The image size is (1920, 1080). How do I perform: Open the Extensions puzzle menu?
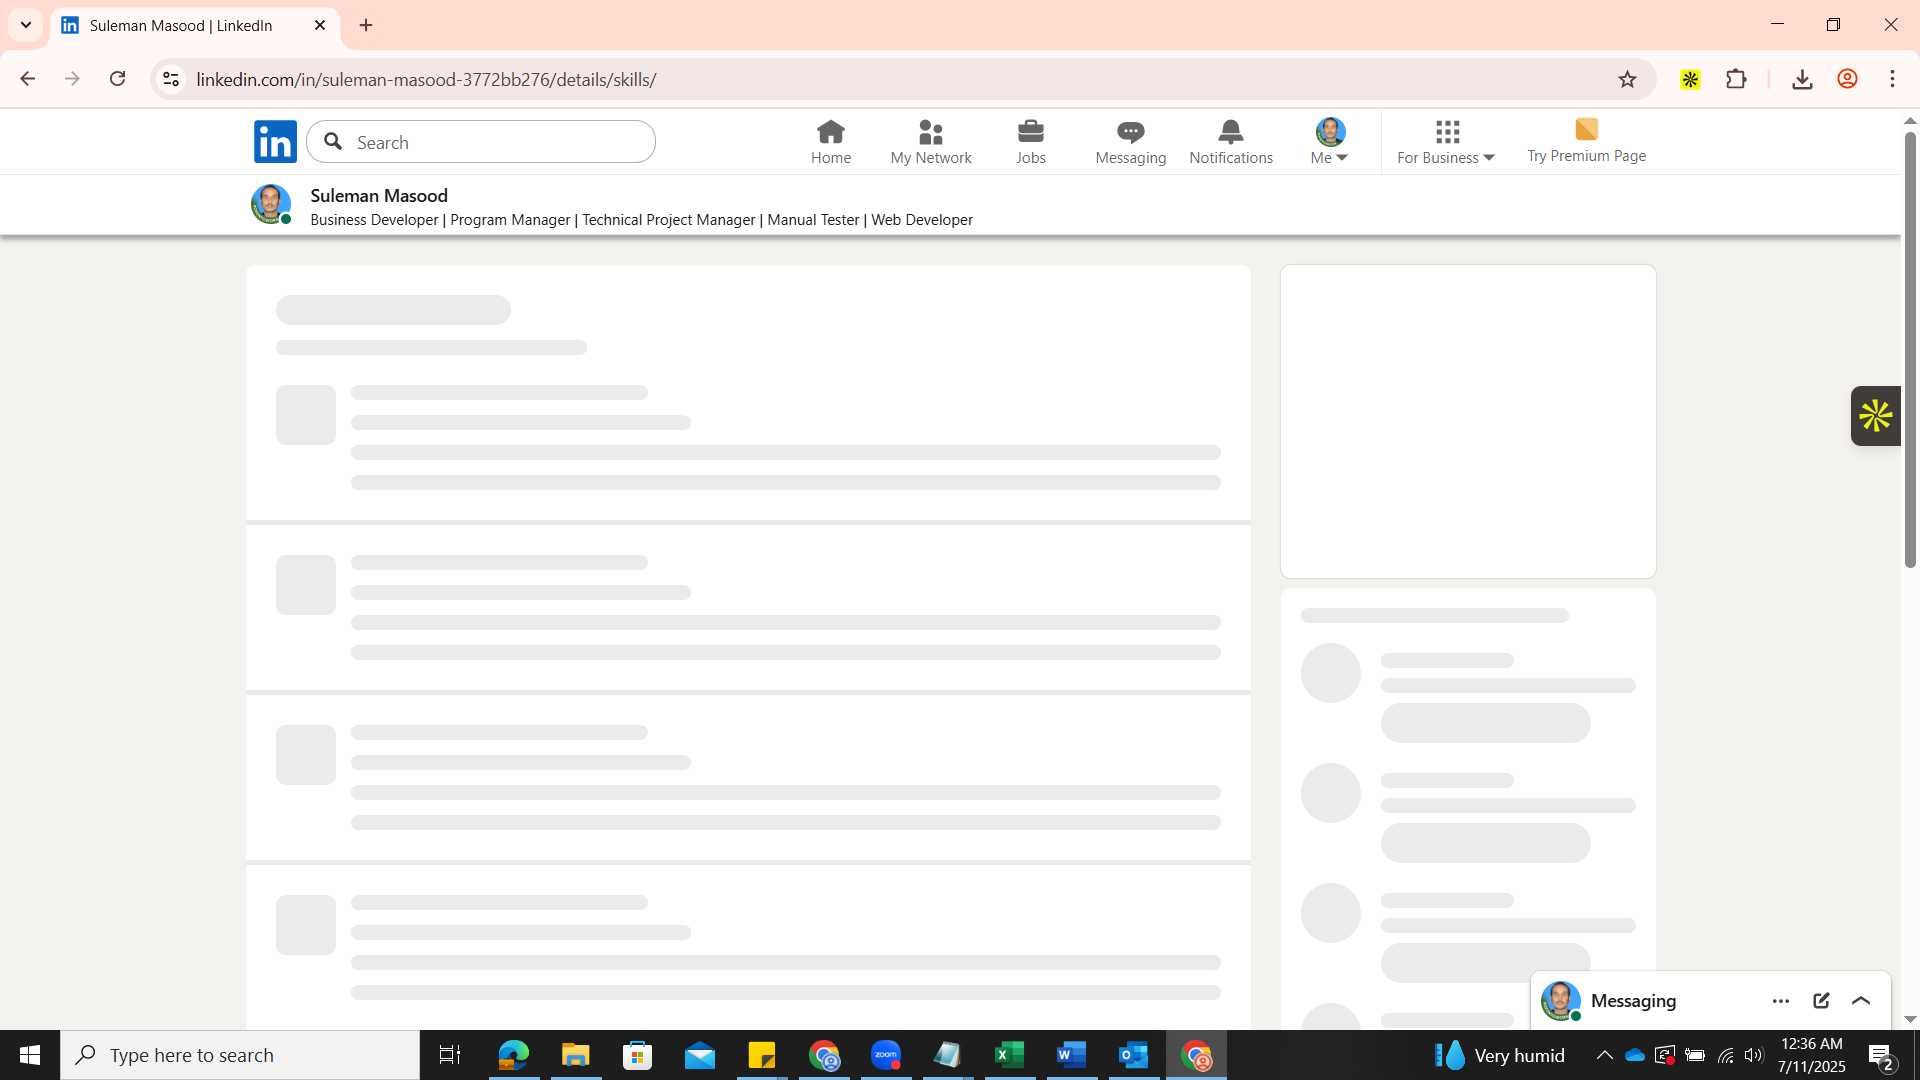click(1736, 79)
